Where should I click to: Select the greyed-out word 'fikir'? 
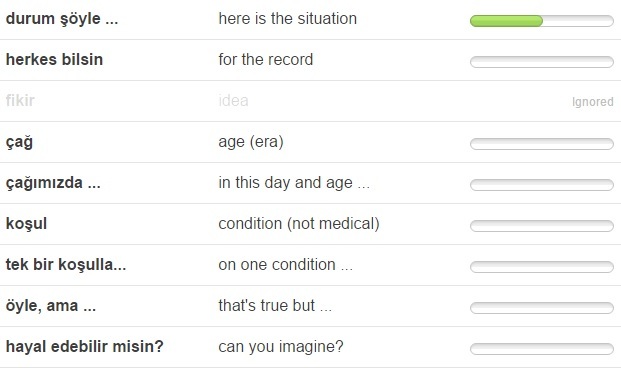click(x=20, y=101)
